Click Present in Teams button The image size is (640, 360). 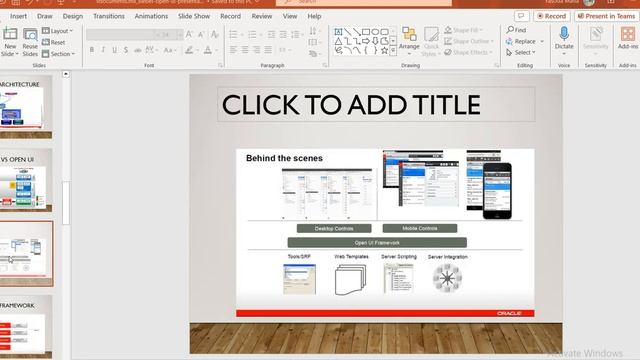click(607, 16)
